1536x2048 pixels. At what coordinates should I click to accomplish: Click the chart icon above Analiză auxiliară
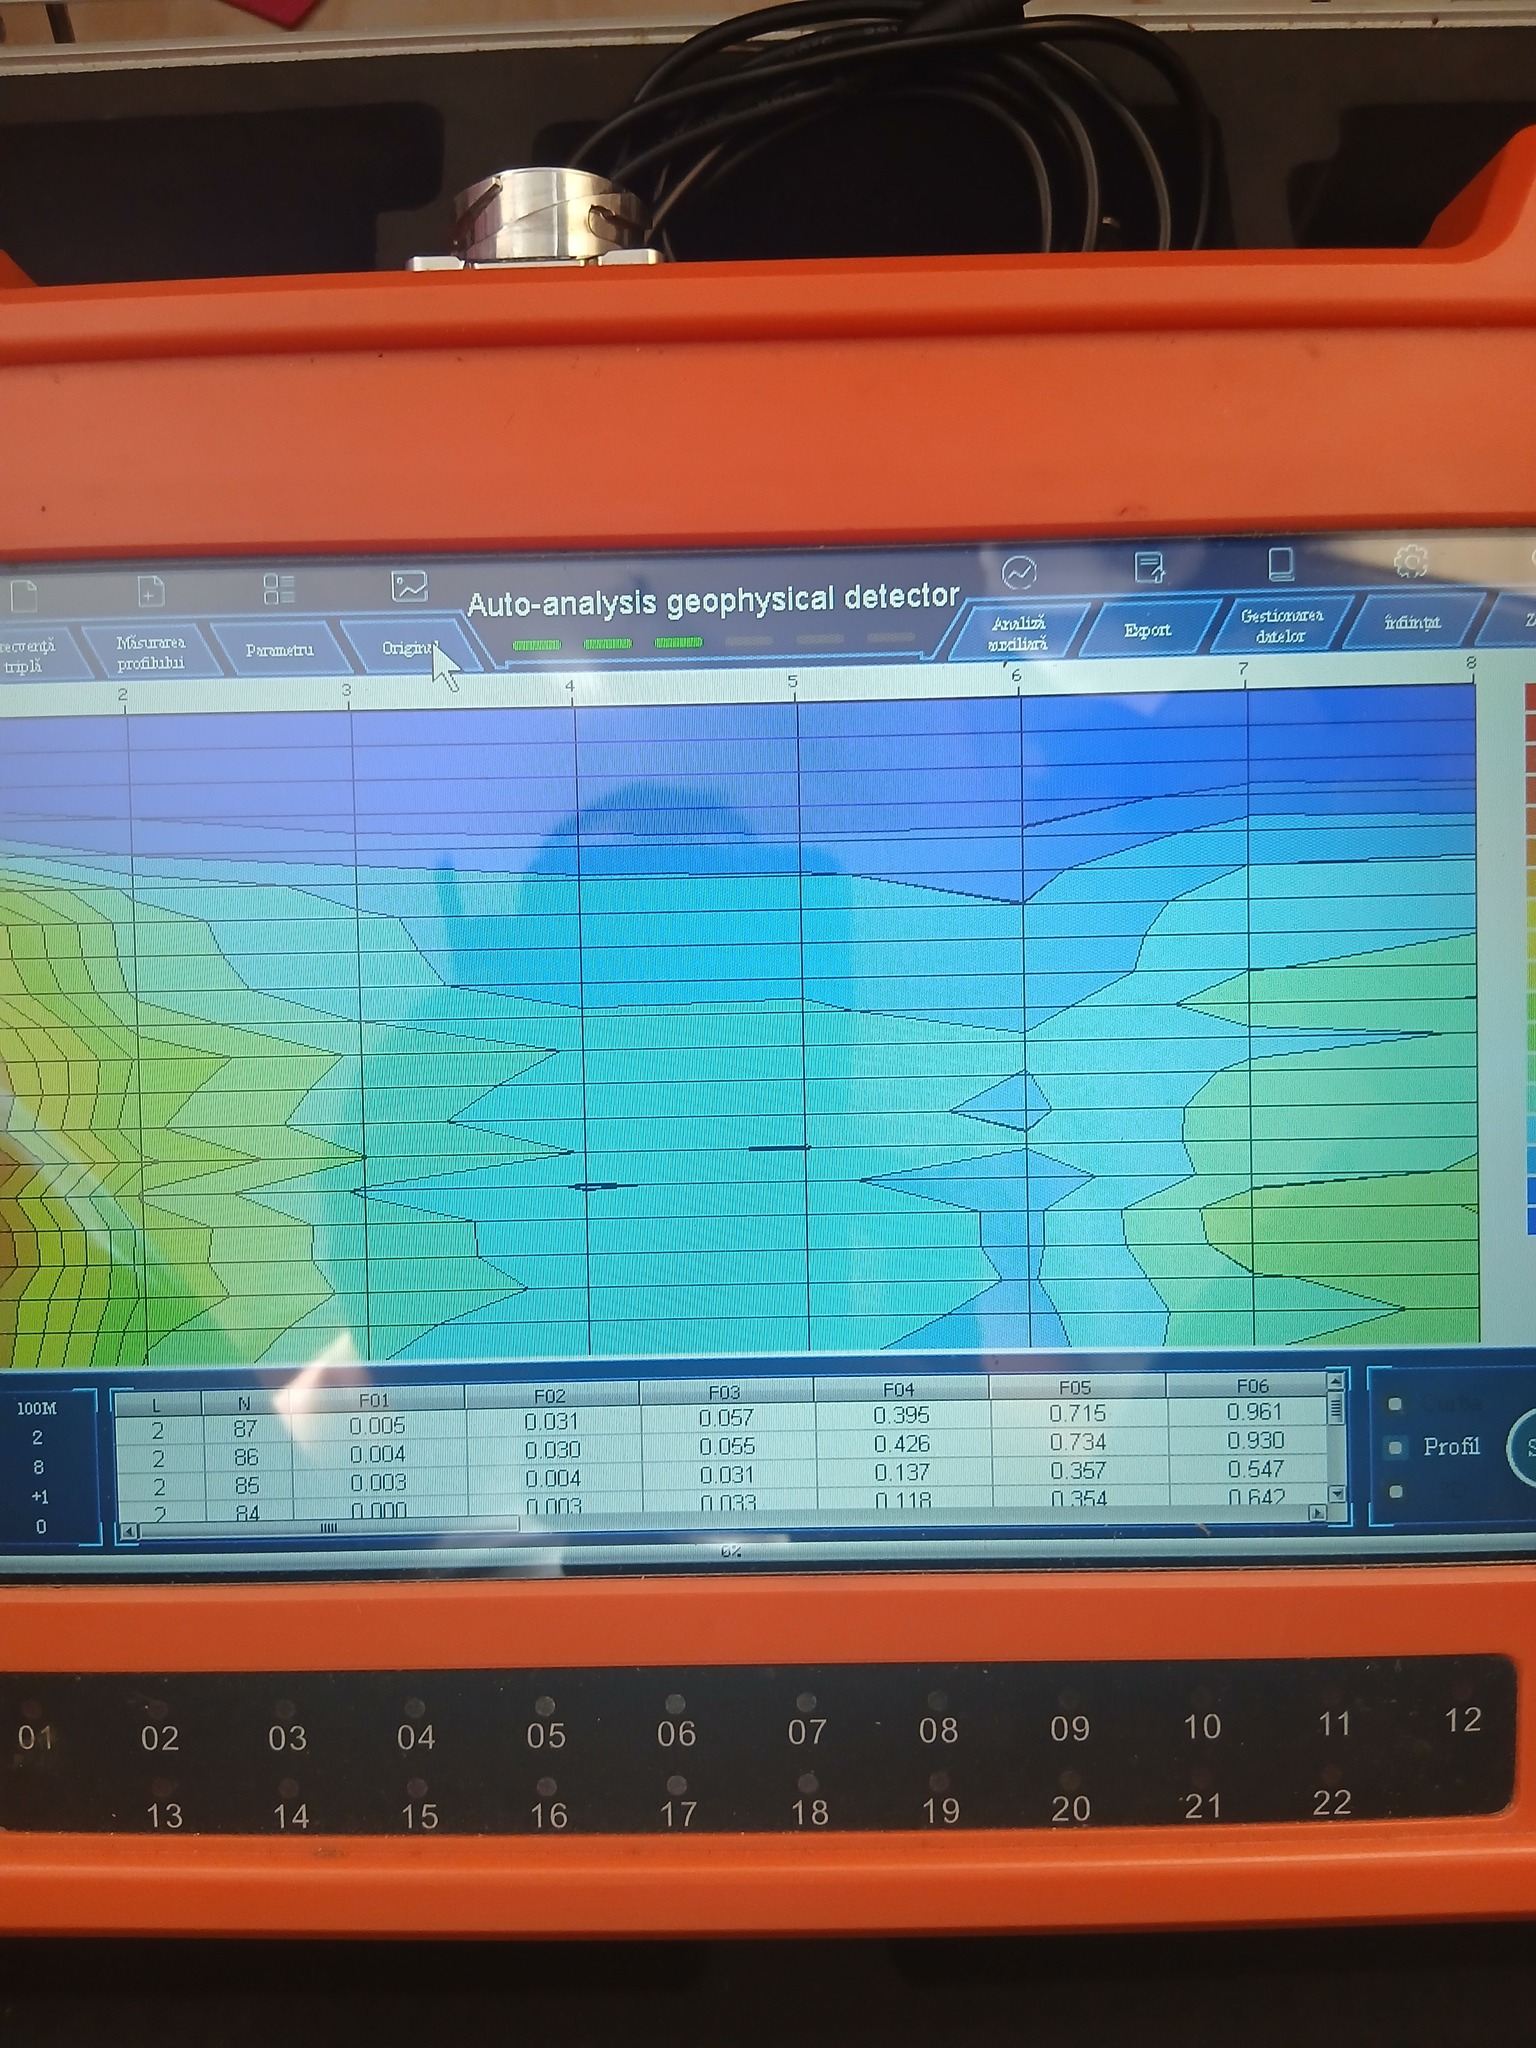tap(1019, 573)
